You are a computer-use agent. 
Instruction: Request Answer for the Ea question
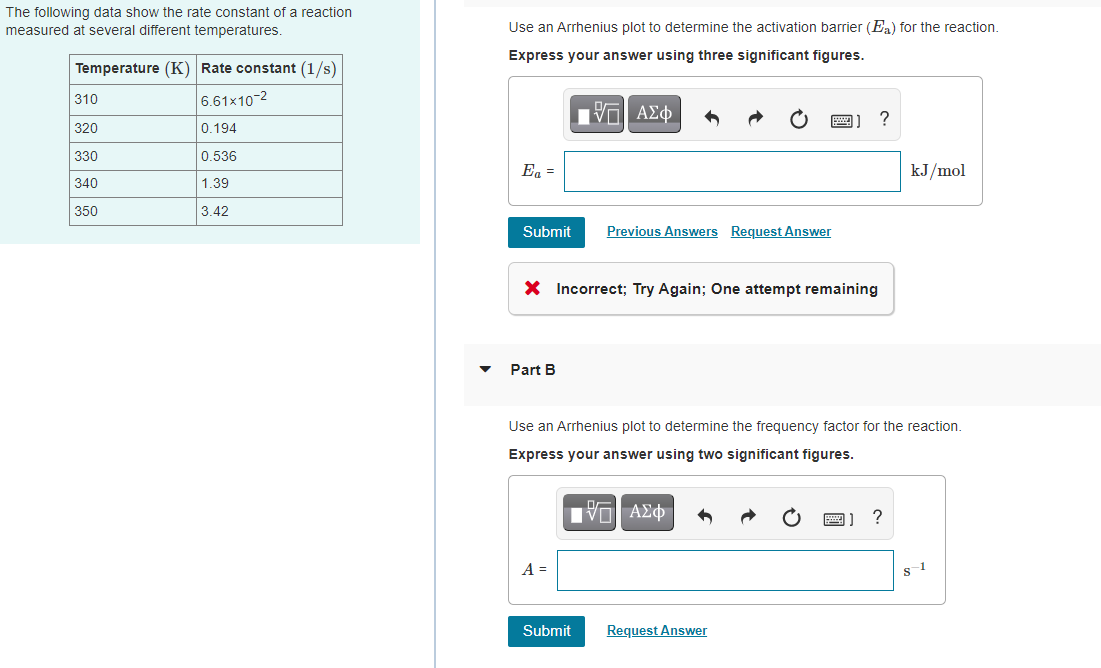781,232
